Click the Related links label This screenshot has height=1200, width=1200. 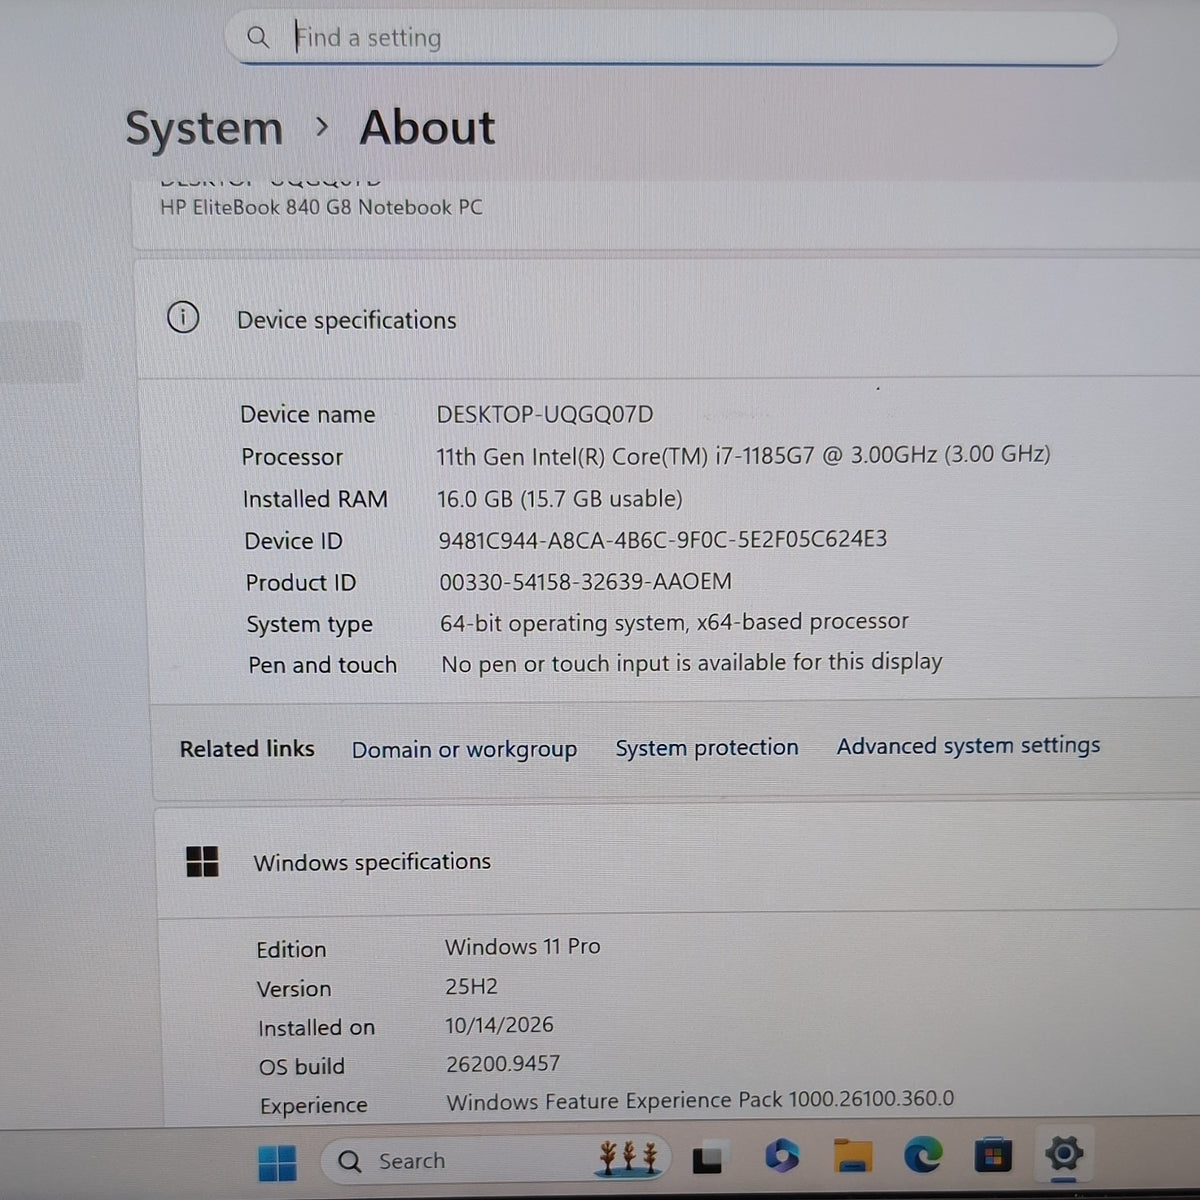(247, 749)
